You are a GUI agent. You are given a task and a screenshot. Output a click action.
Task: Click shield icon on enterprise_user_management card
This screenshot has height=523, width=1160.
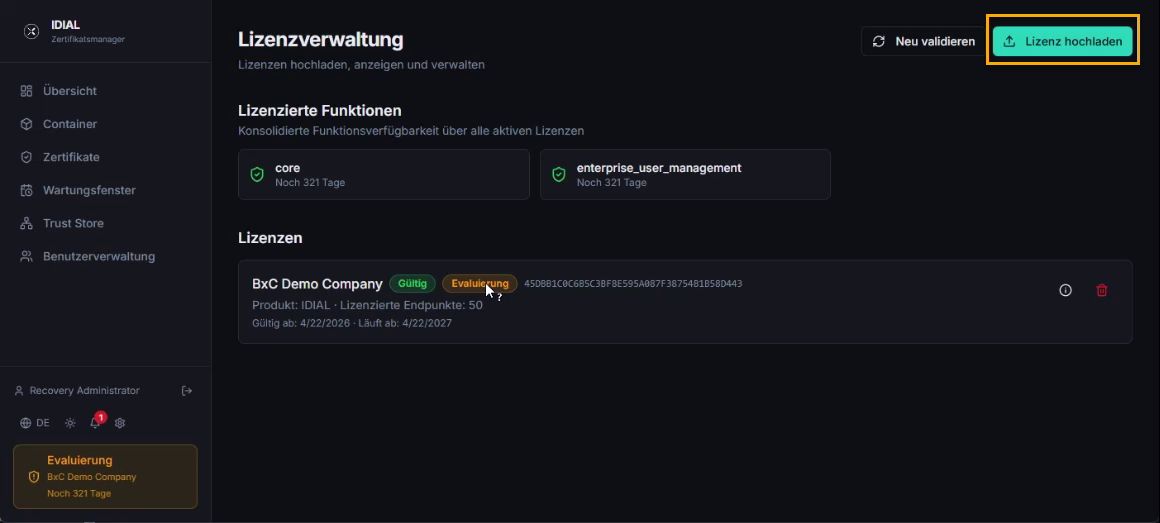point(559,175)
